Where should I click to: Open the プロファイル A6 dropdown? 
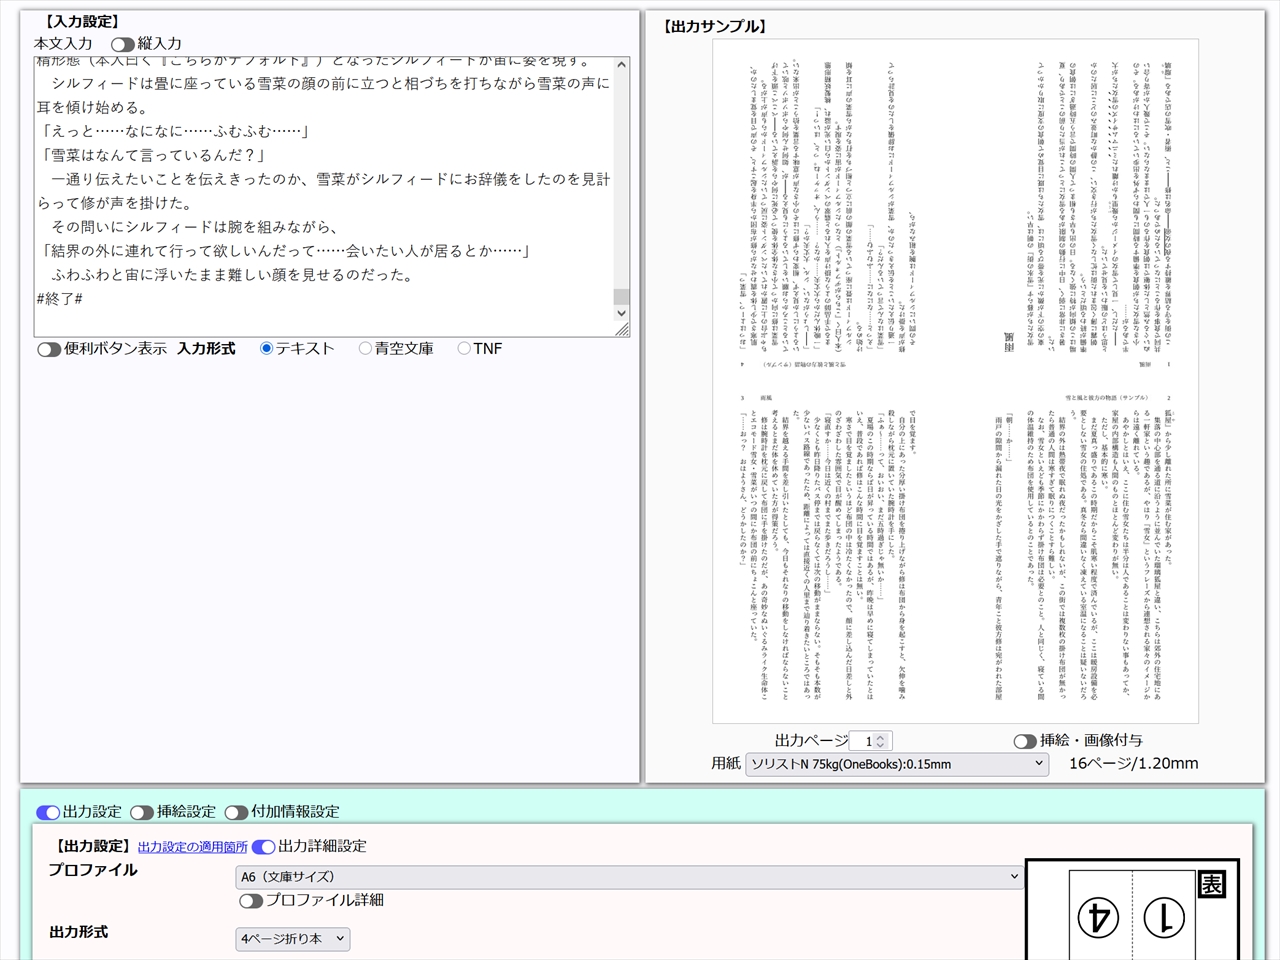(x=629, y=877)
